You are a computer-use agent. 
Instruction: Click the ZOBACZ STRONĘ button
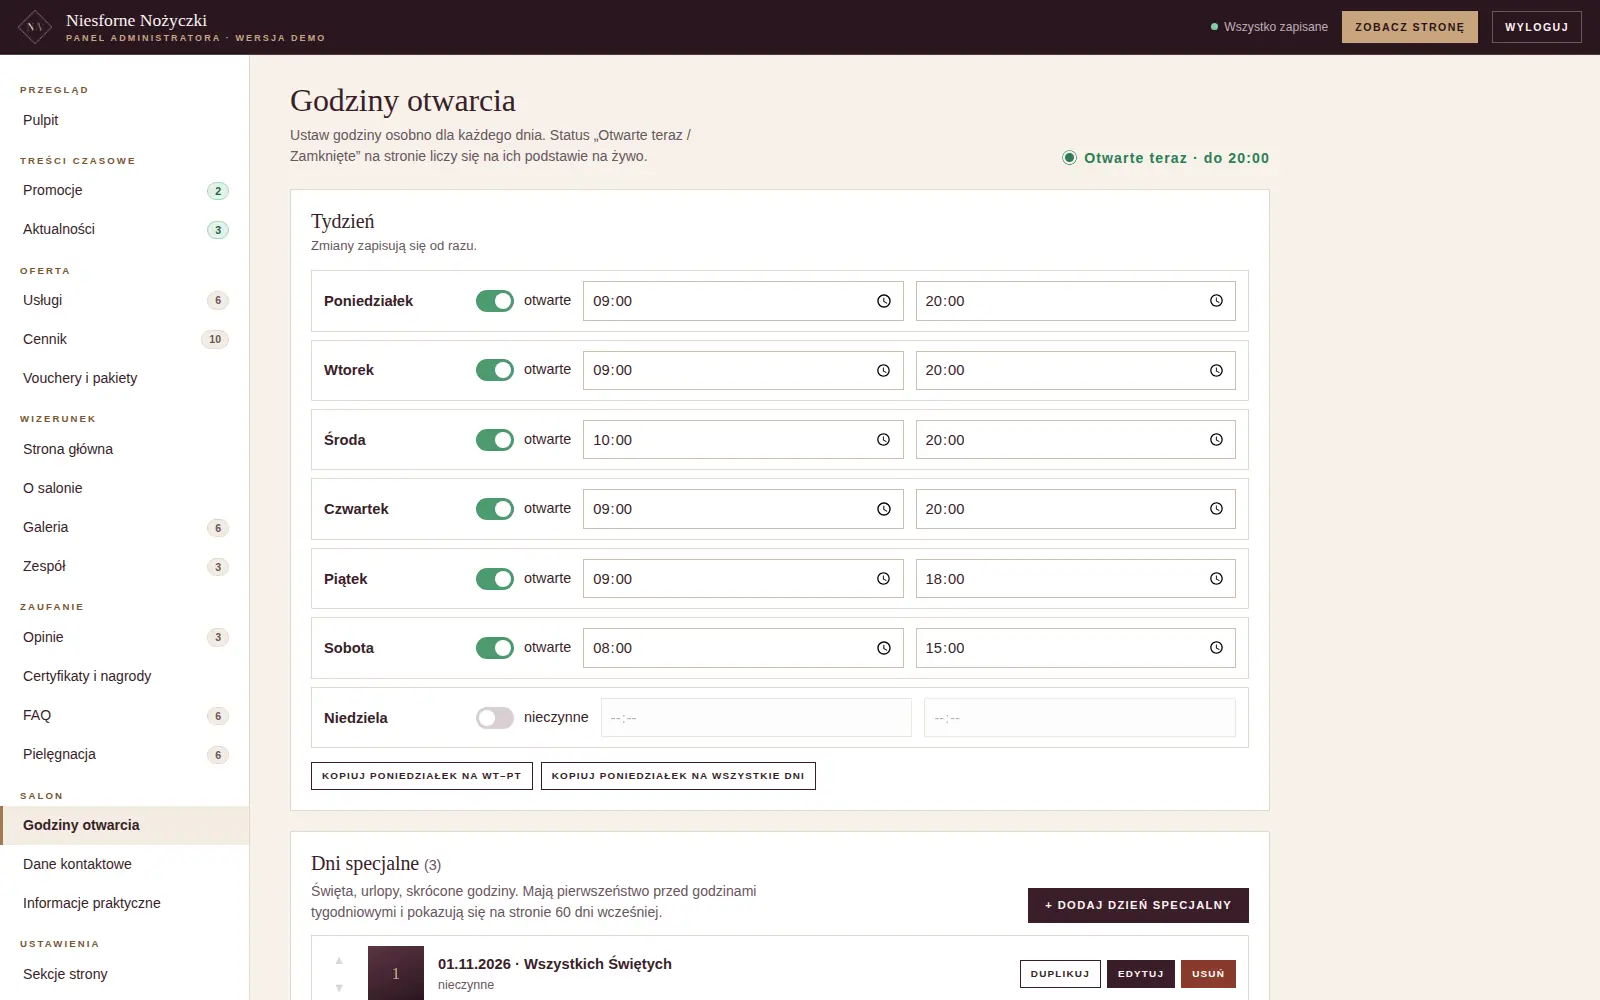[x=1410, y=27]
